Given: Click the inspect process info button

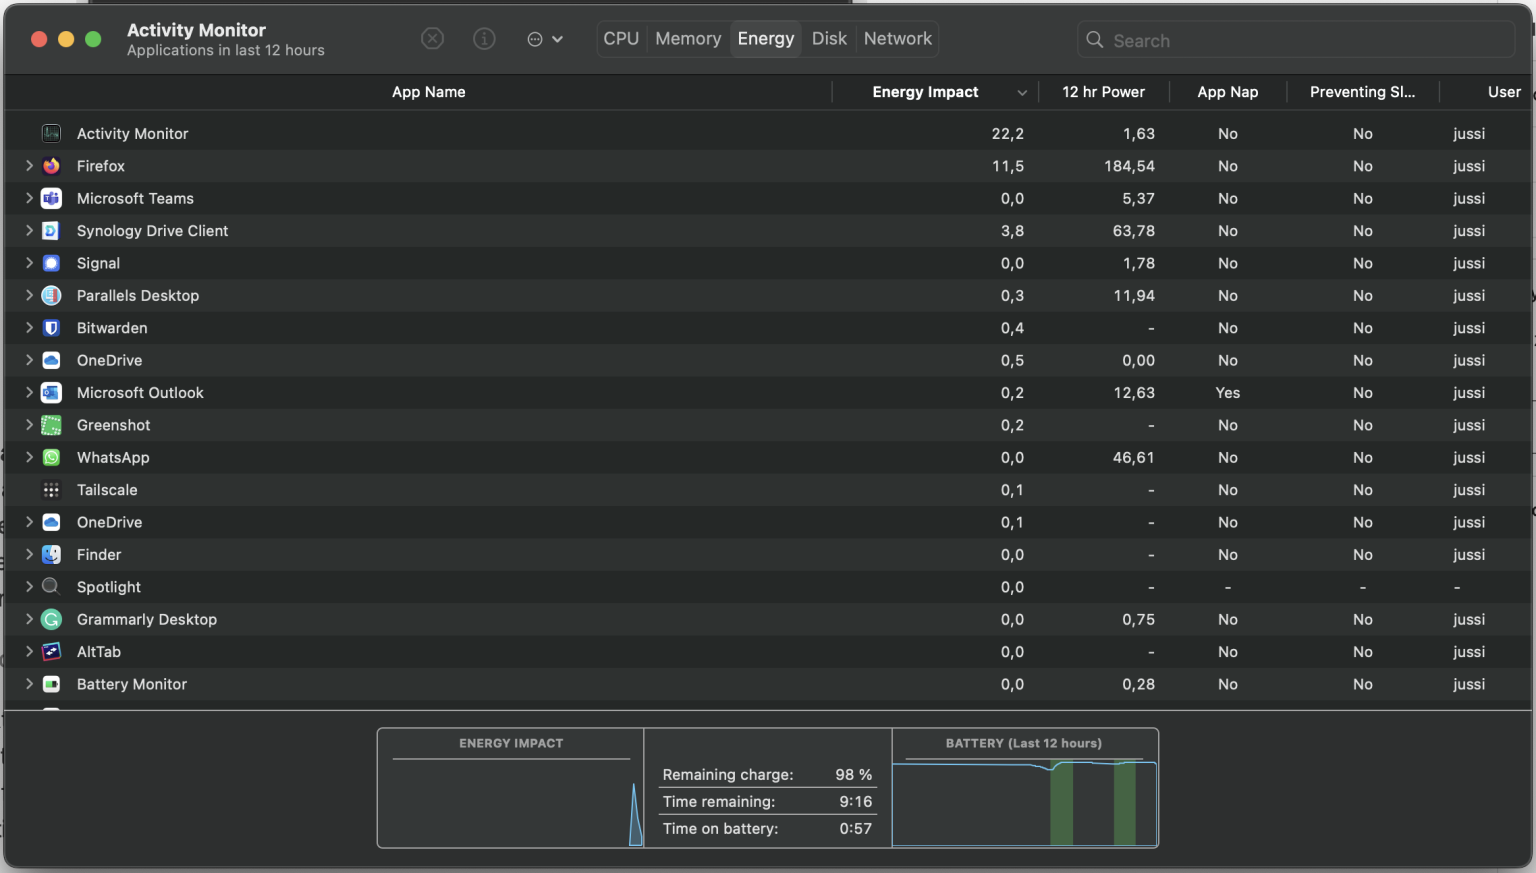Looking at the screenshot, I should tap(484, 39).
